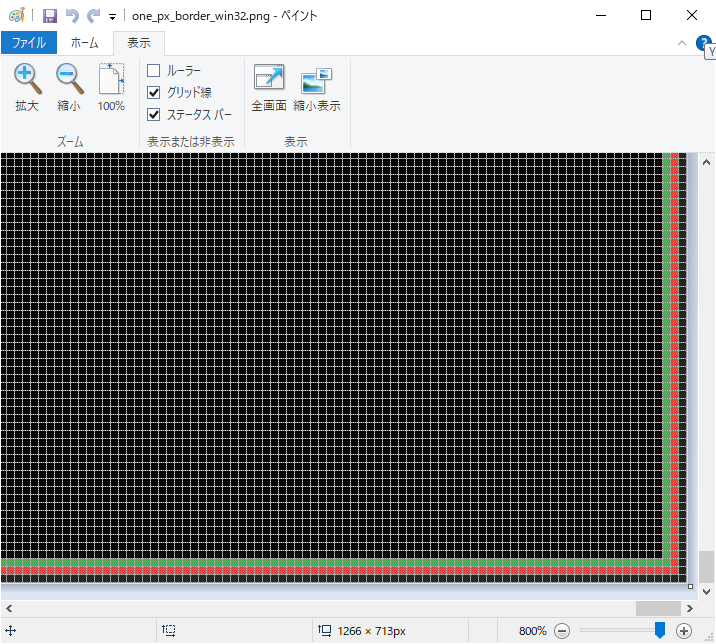Reset zoom with the 100% icon
This screenshot has width=716, height=644.
tap(111, 79)
